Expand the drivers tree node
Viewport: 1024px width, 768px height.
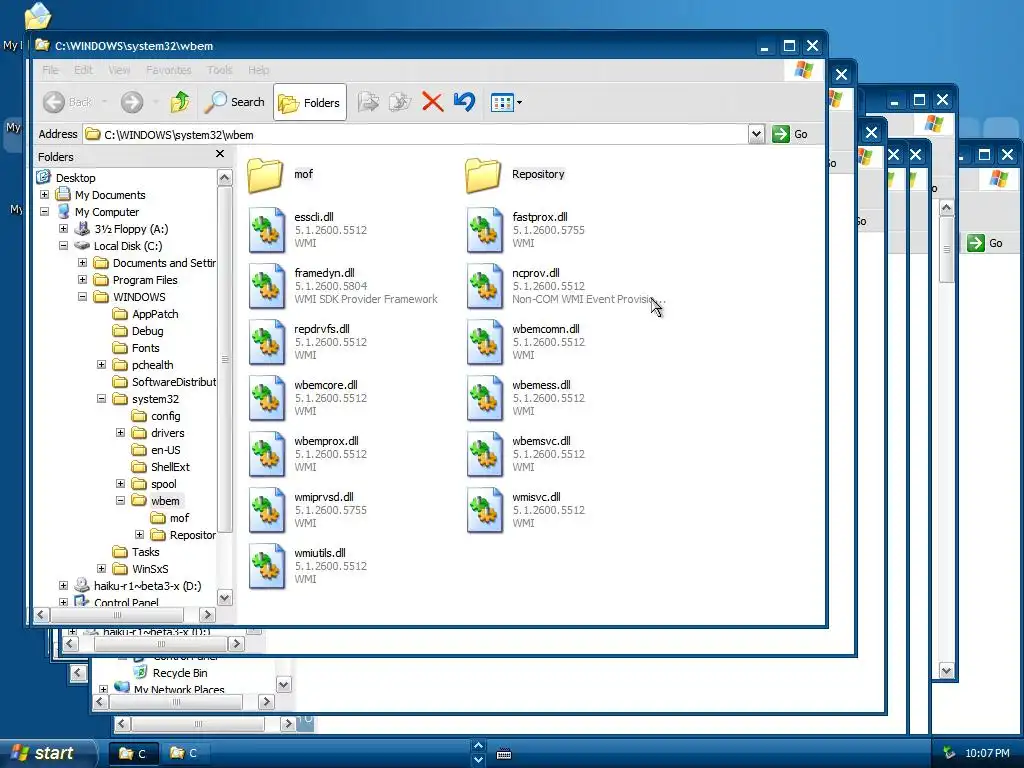pyautogui.click(x=120, y=432)
